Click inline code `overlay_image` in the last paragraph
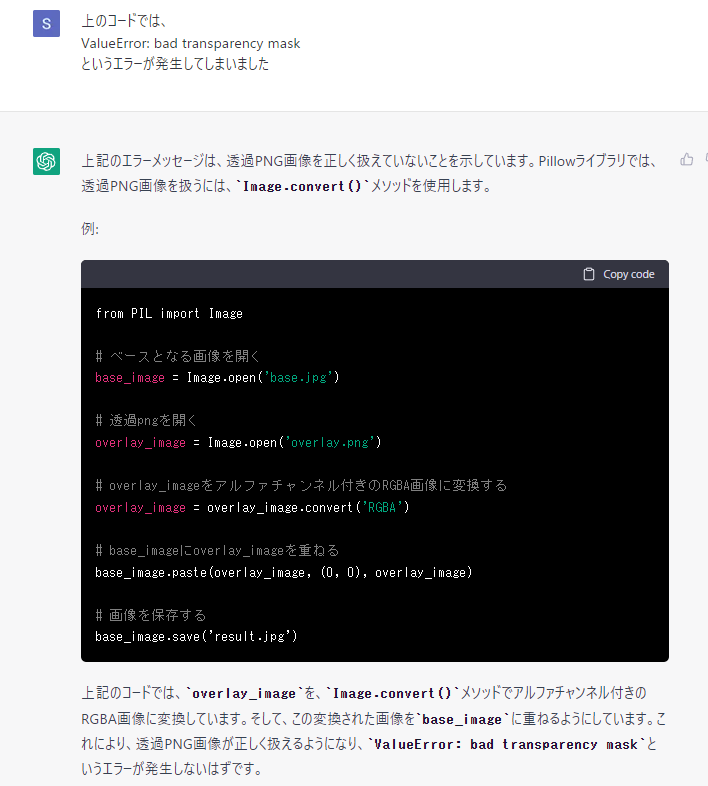Screen dimensions: 708x786 [x=244, y=693]
